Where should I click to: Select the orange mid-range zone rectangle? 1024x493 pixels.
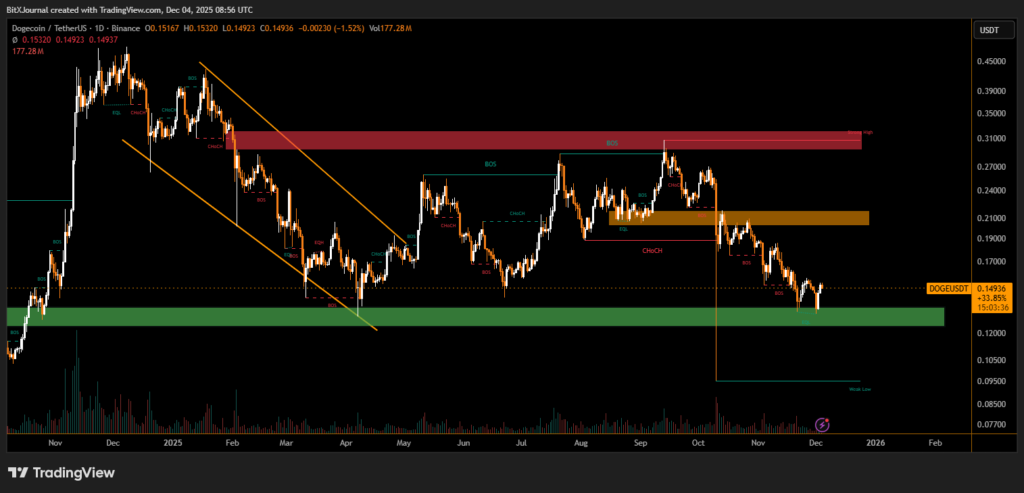[x=738, y=218]
